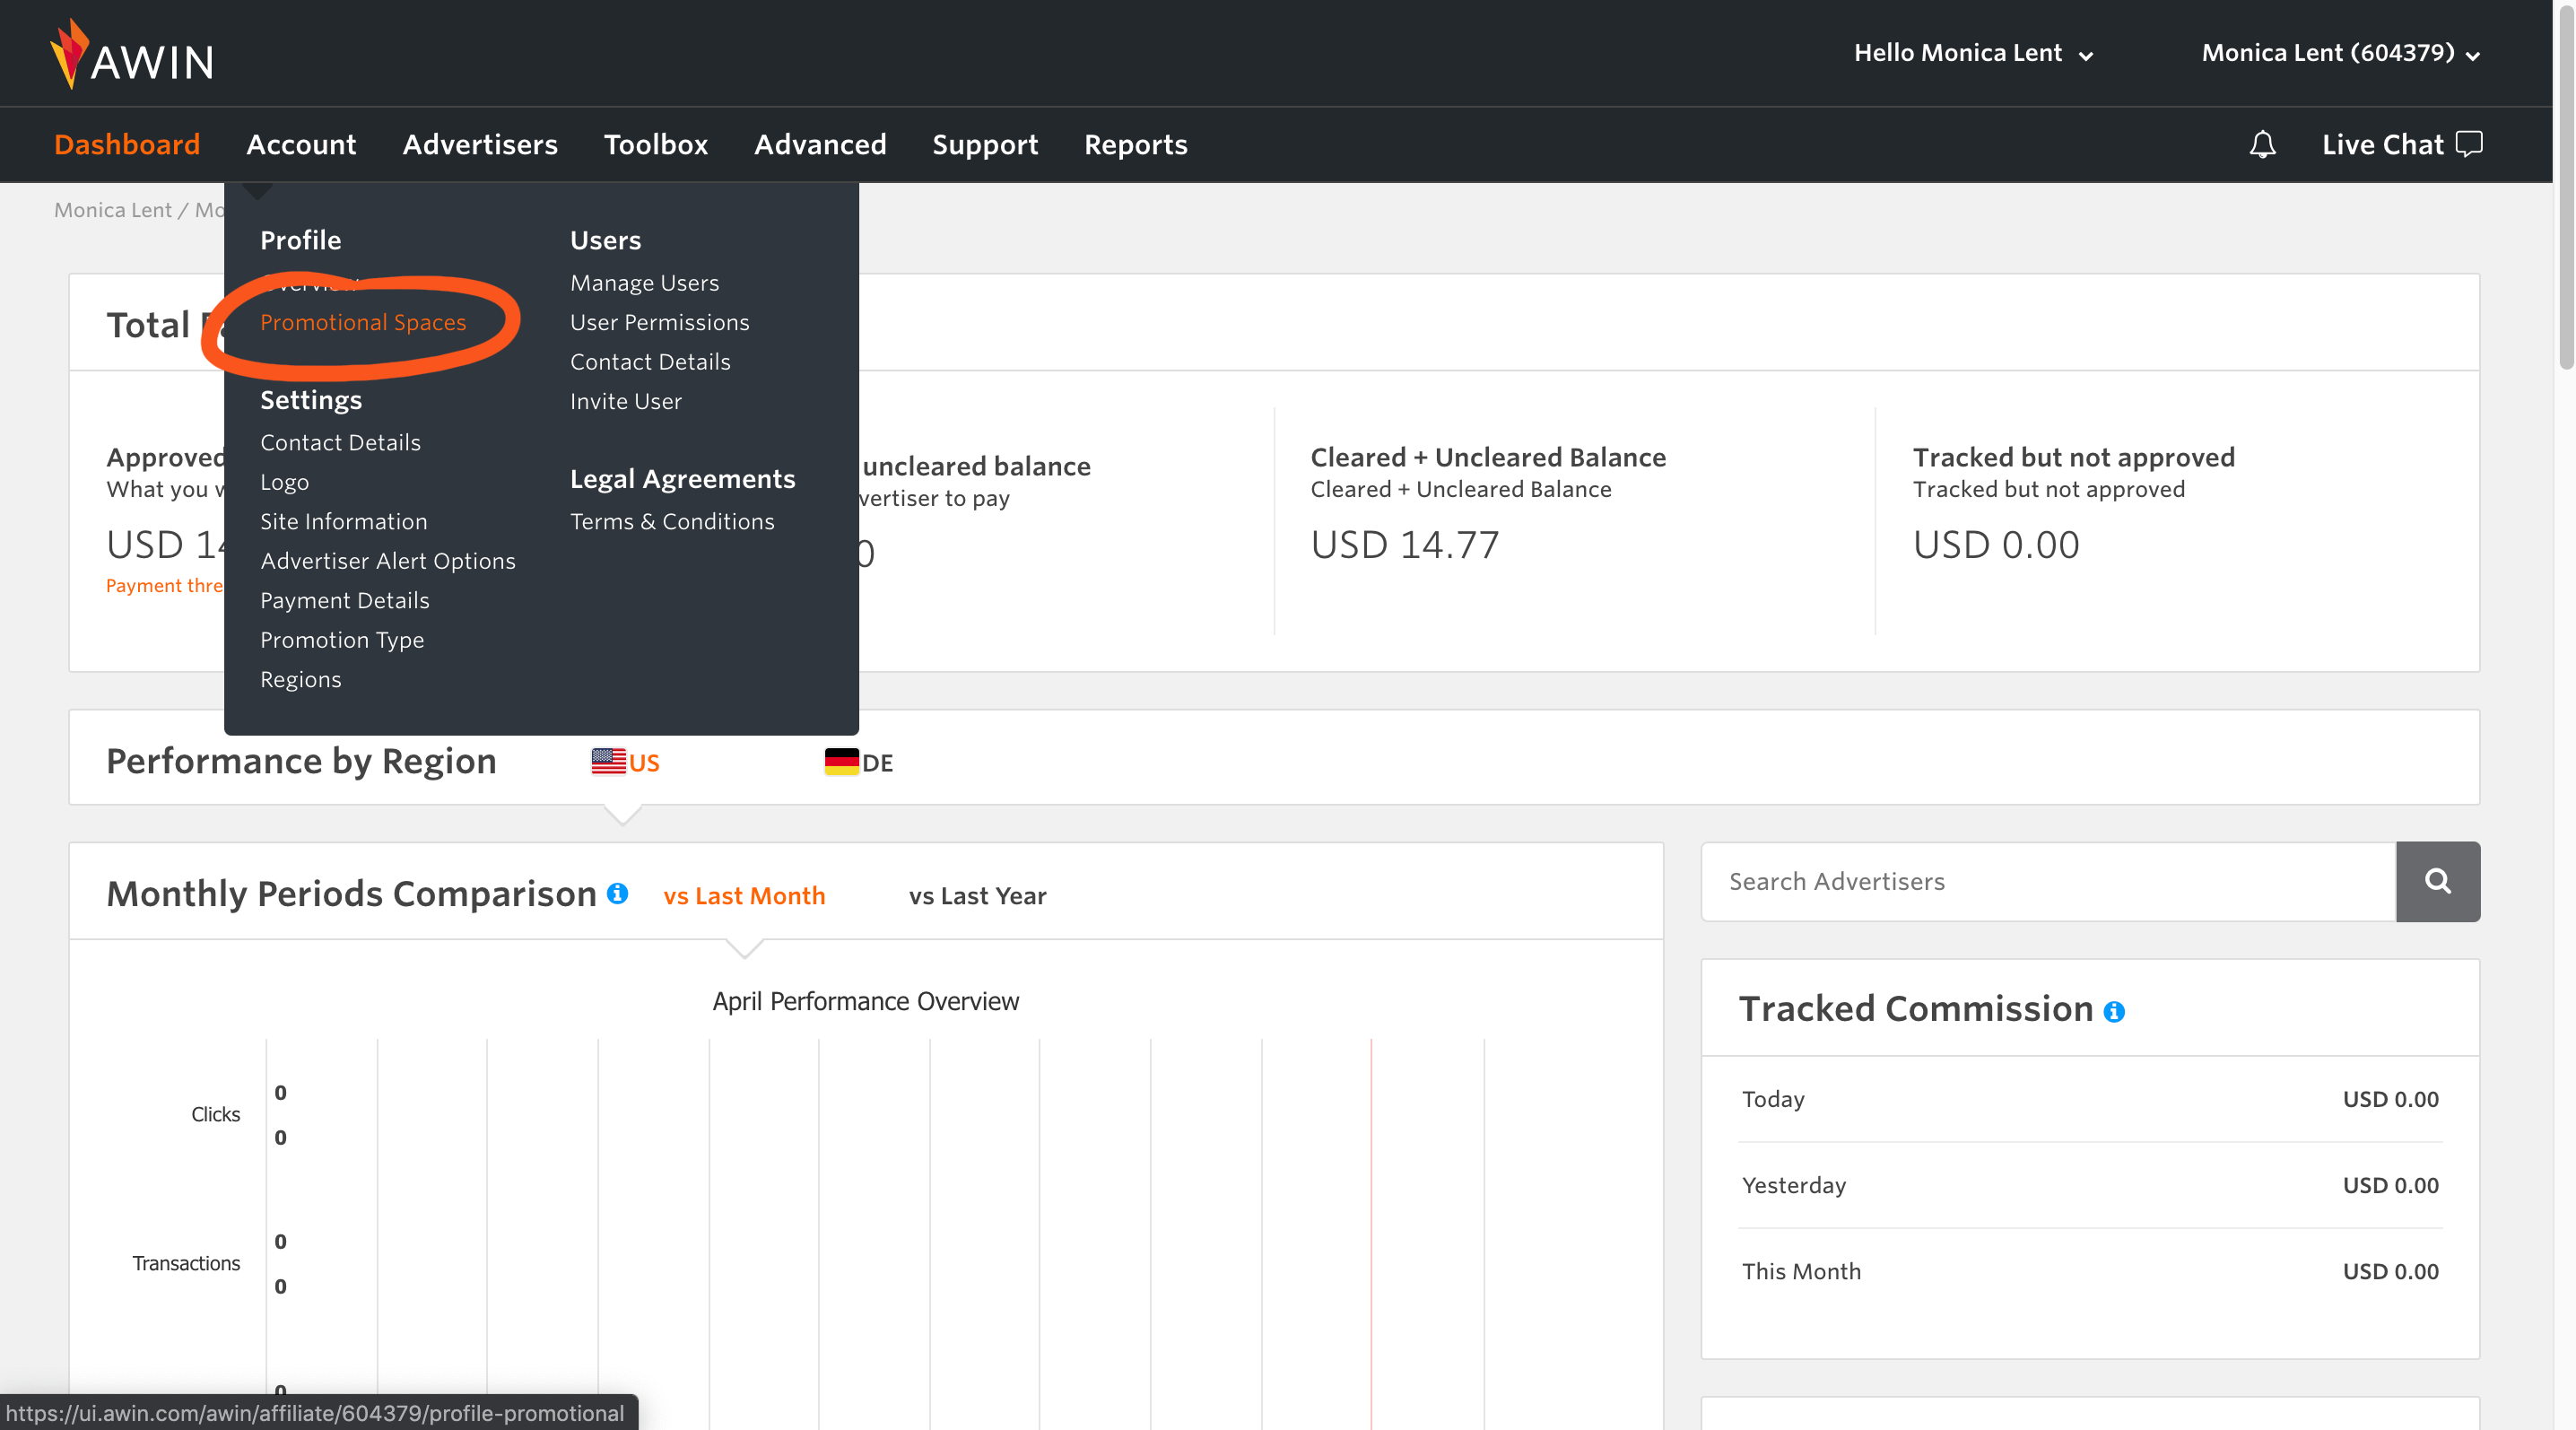Click the Users menu heading

pos(605,240)
